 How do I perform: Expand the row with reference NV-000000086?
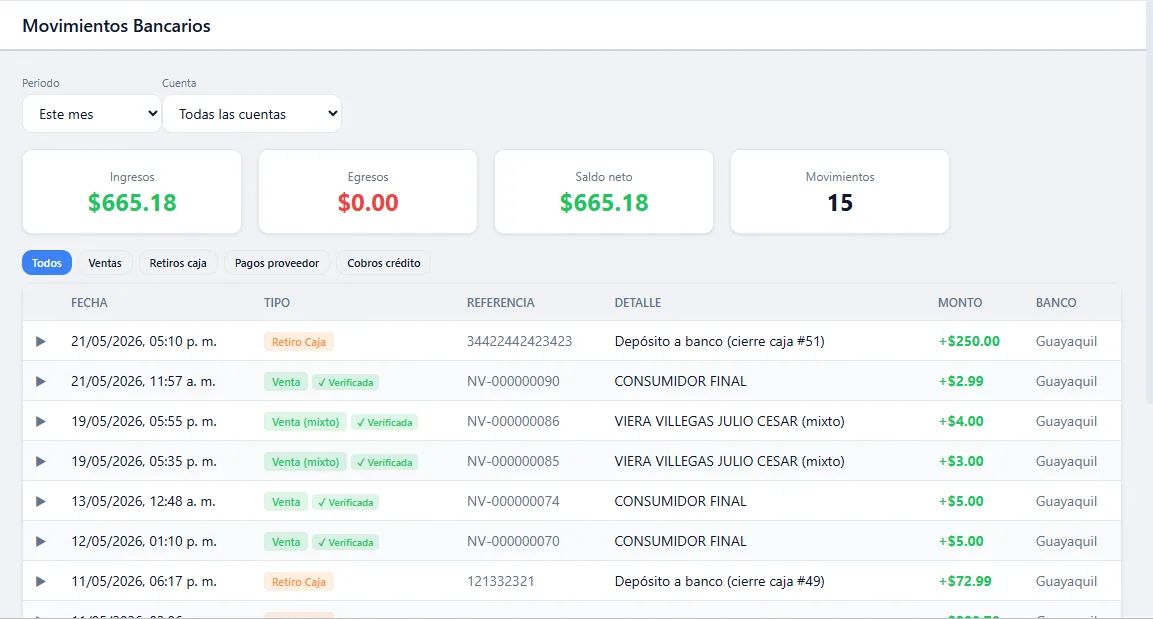pyautogui.click(x=41, y=421)
